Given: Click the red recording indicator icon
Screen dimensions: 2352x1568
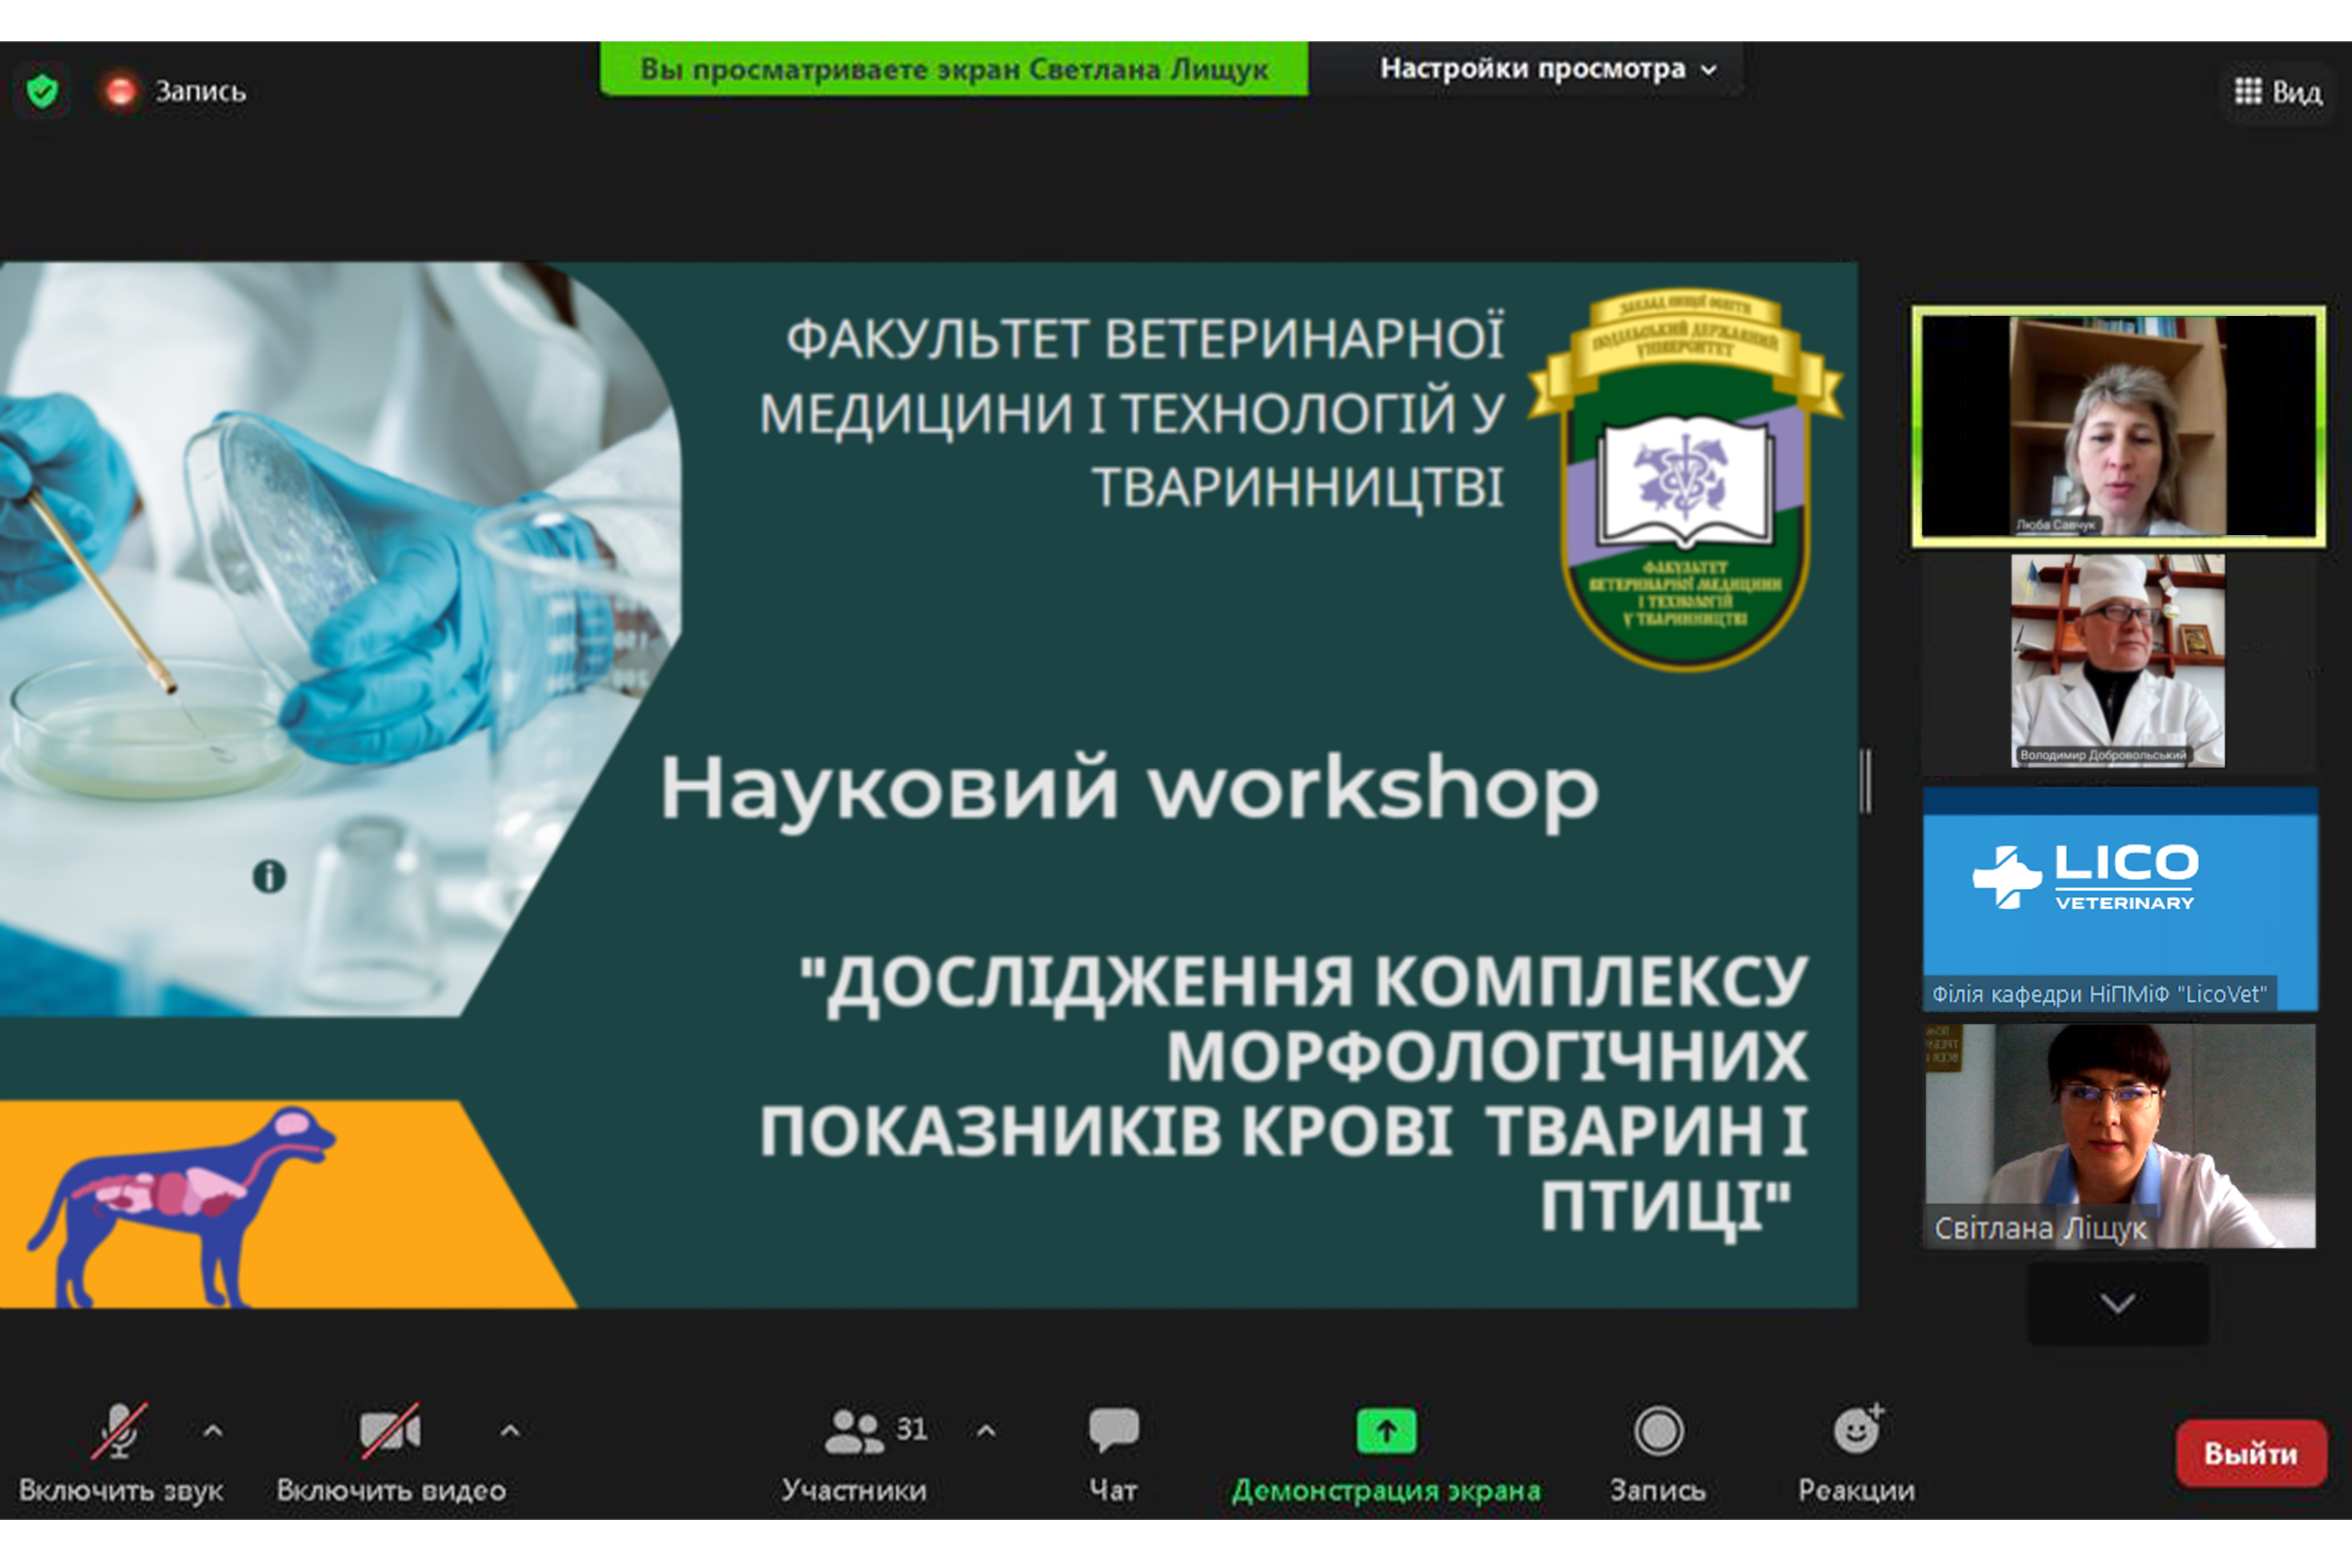Looking at the screenshot, I should coord(120,92).
